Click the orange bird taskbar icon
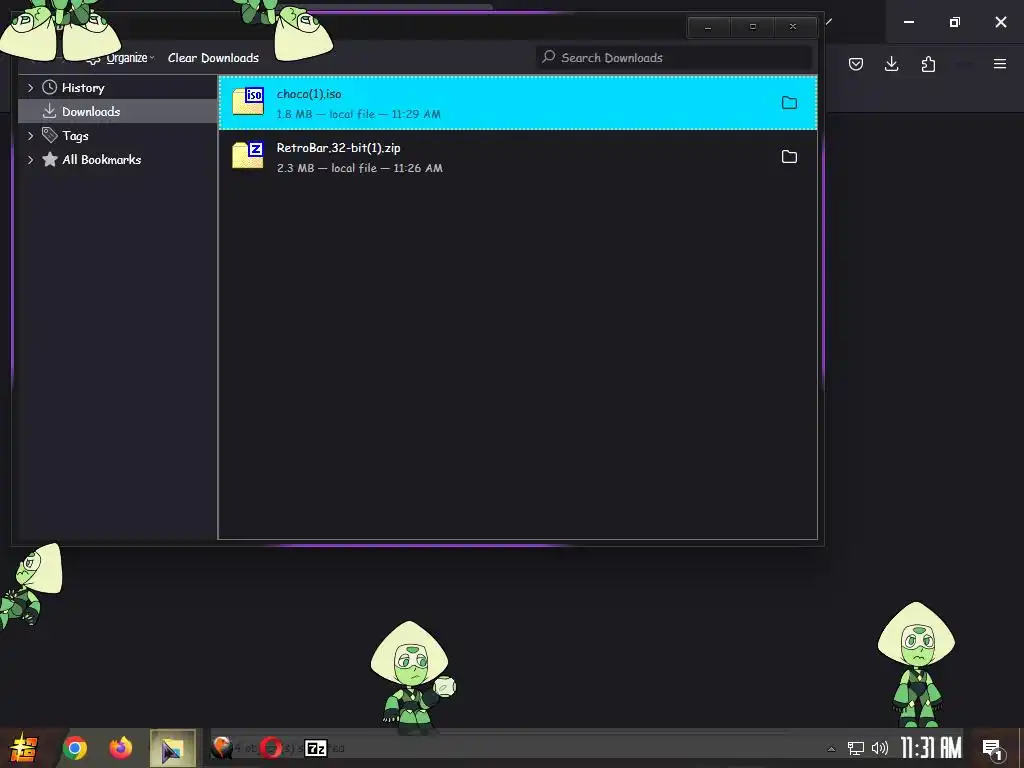 tap(222, 748)
